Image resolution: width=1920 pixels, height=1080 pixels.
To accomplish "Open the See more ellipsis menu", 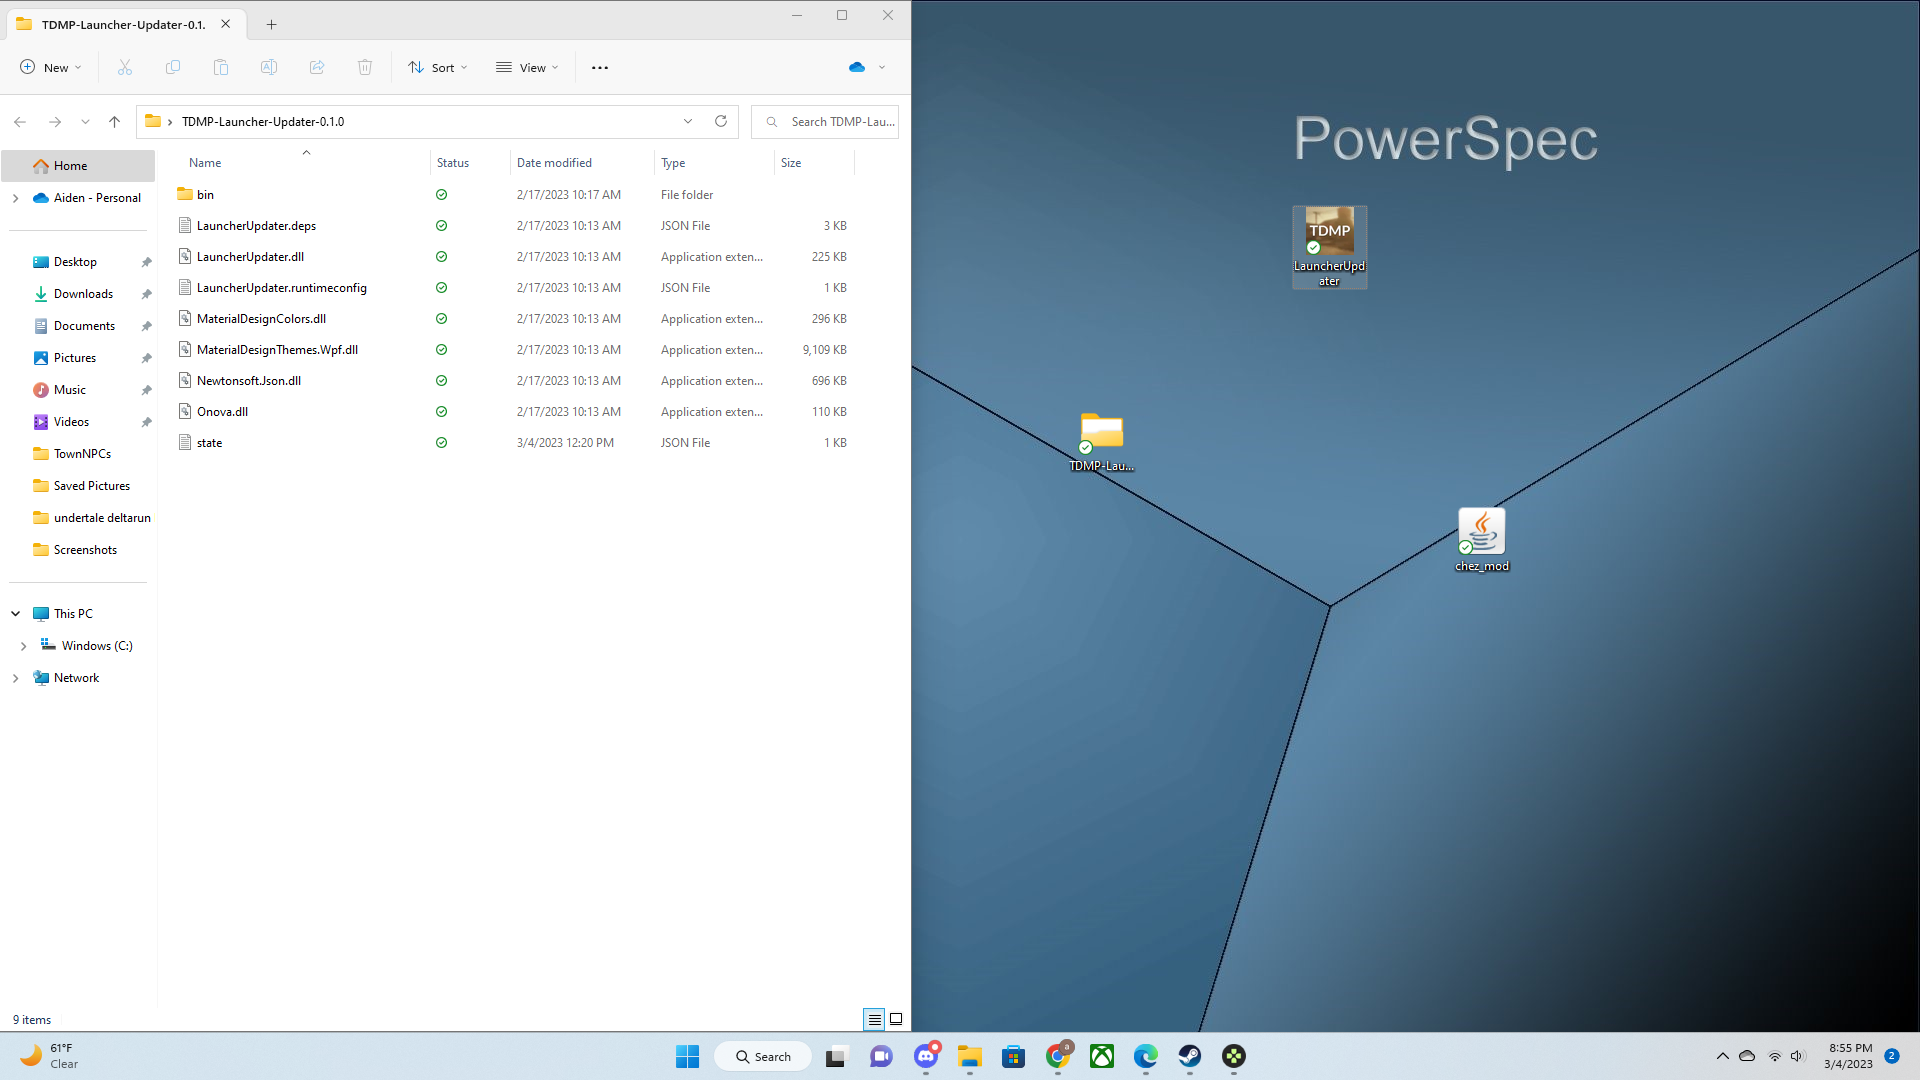I will [600, 67].
